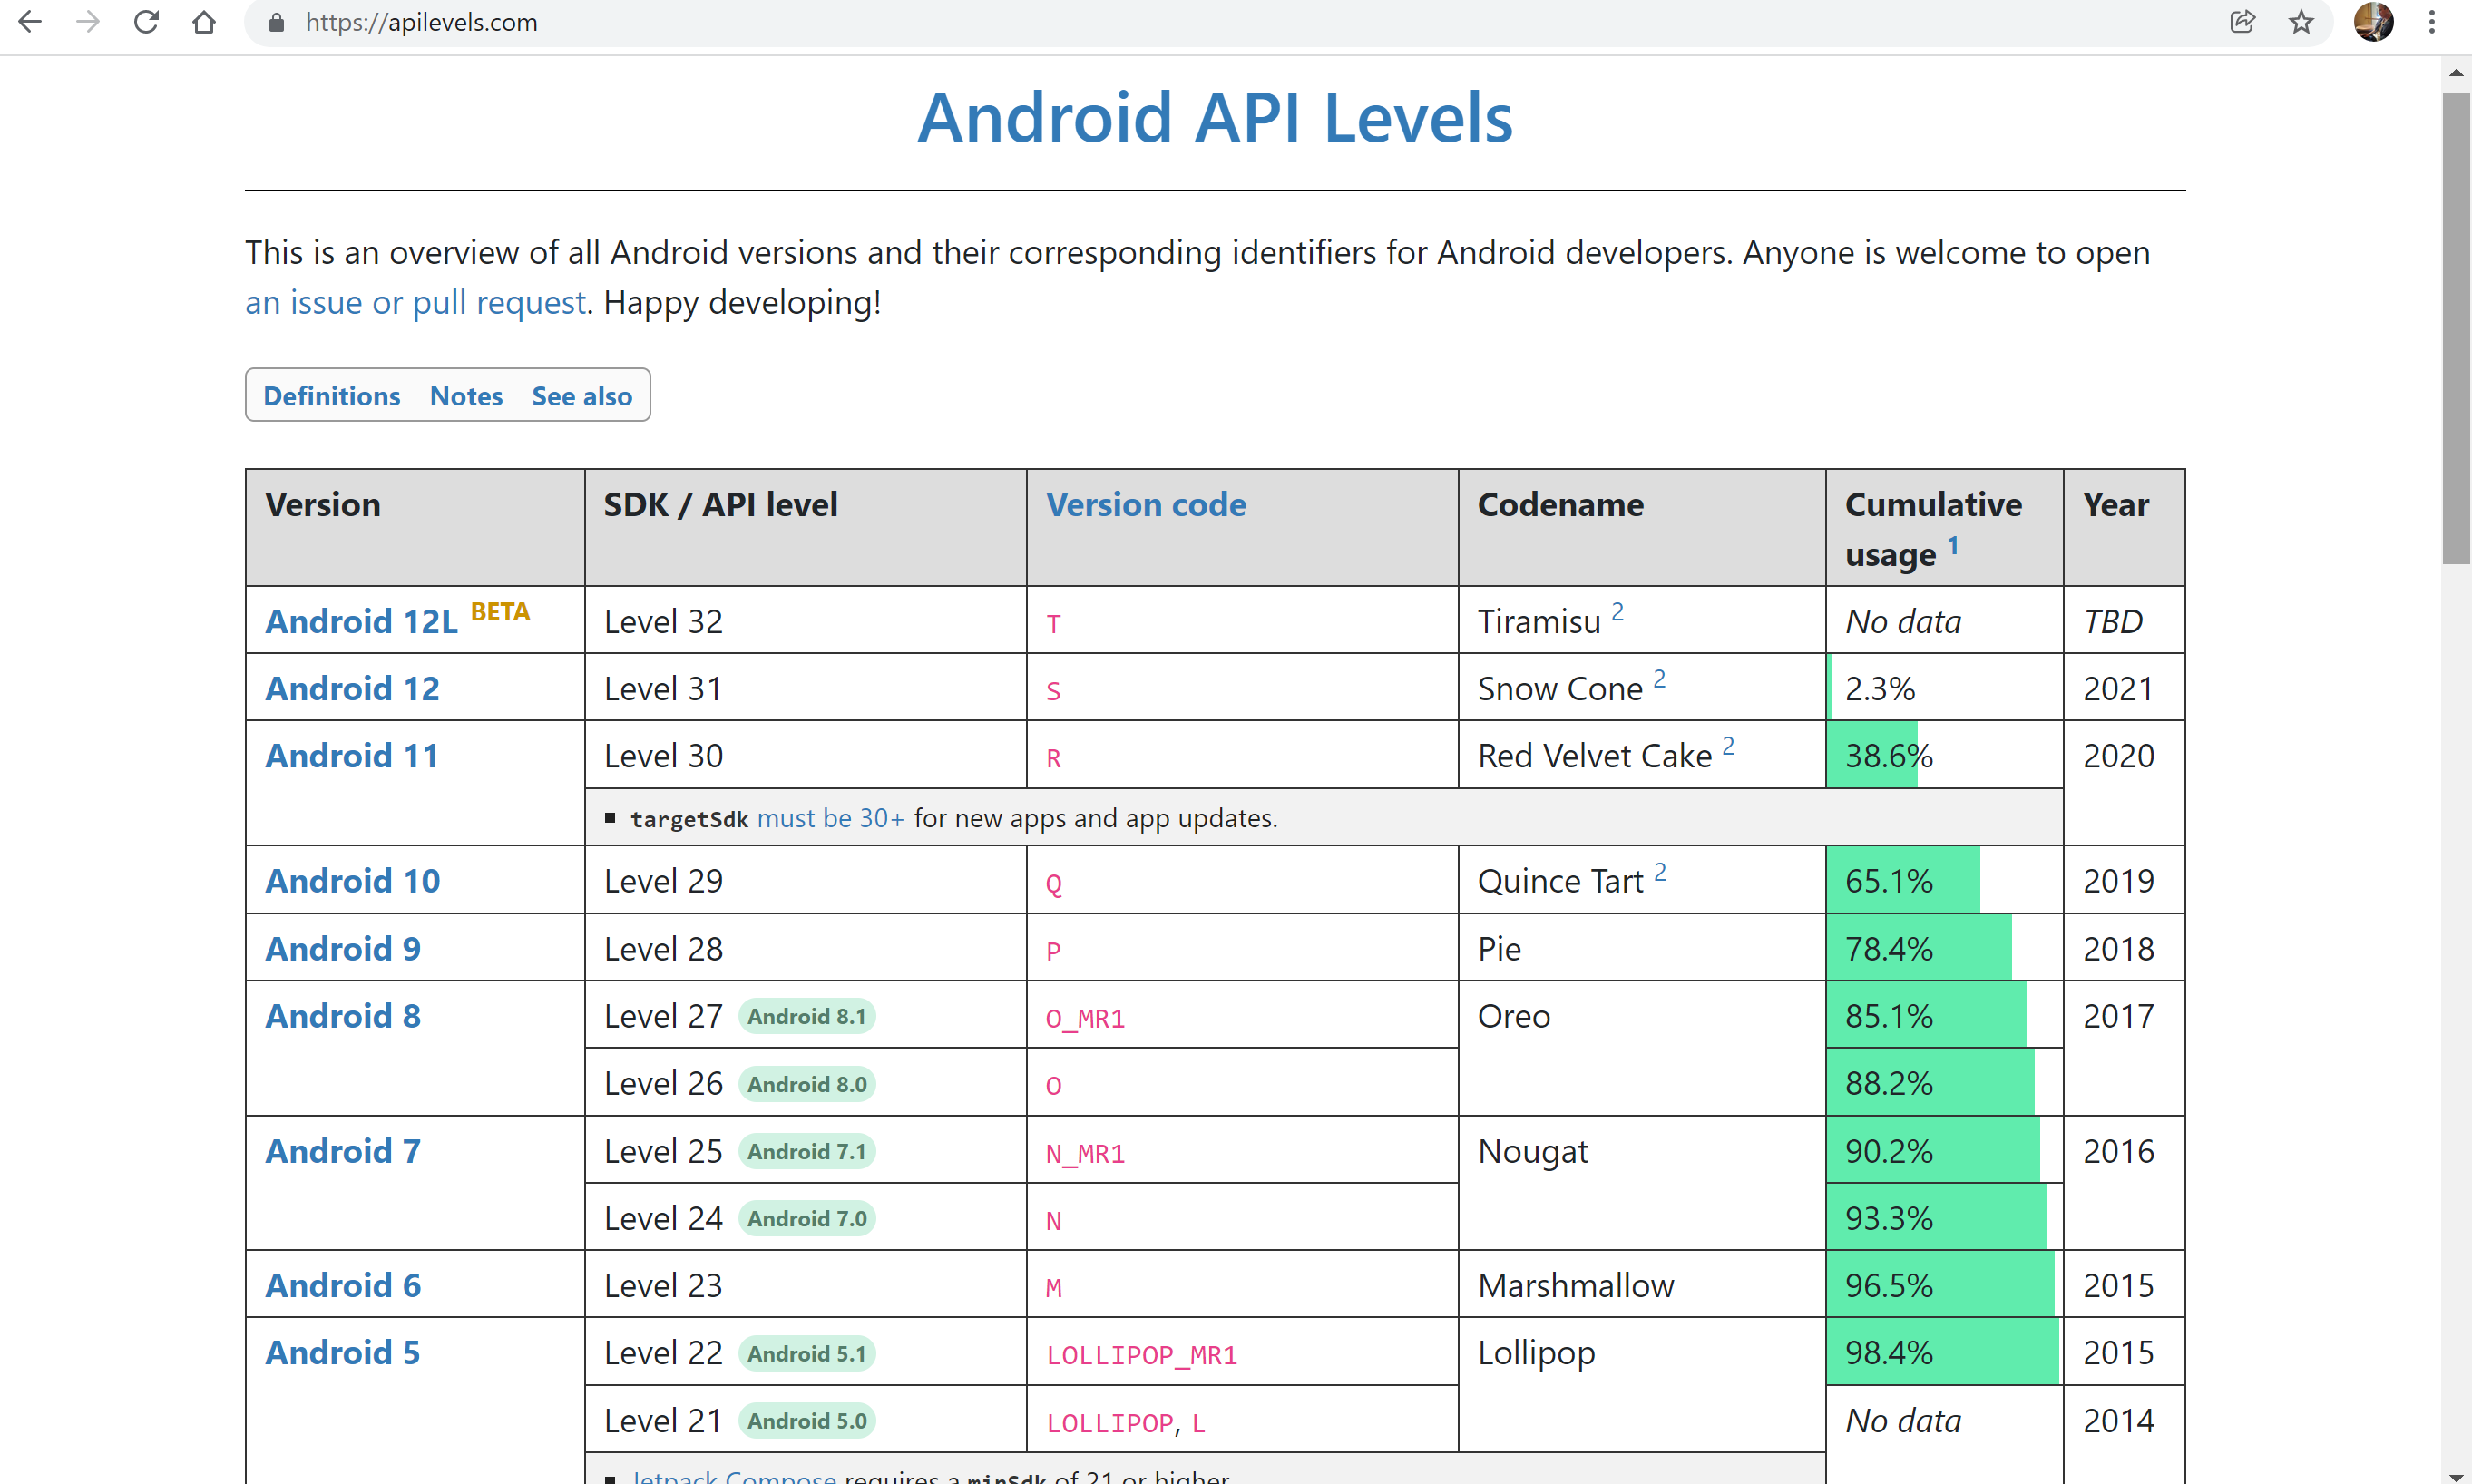Open the Android 10 version link
Viewport: 2472px width, 1484px height.
352,880
